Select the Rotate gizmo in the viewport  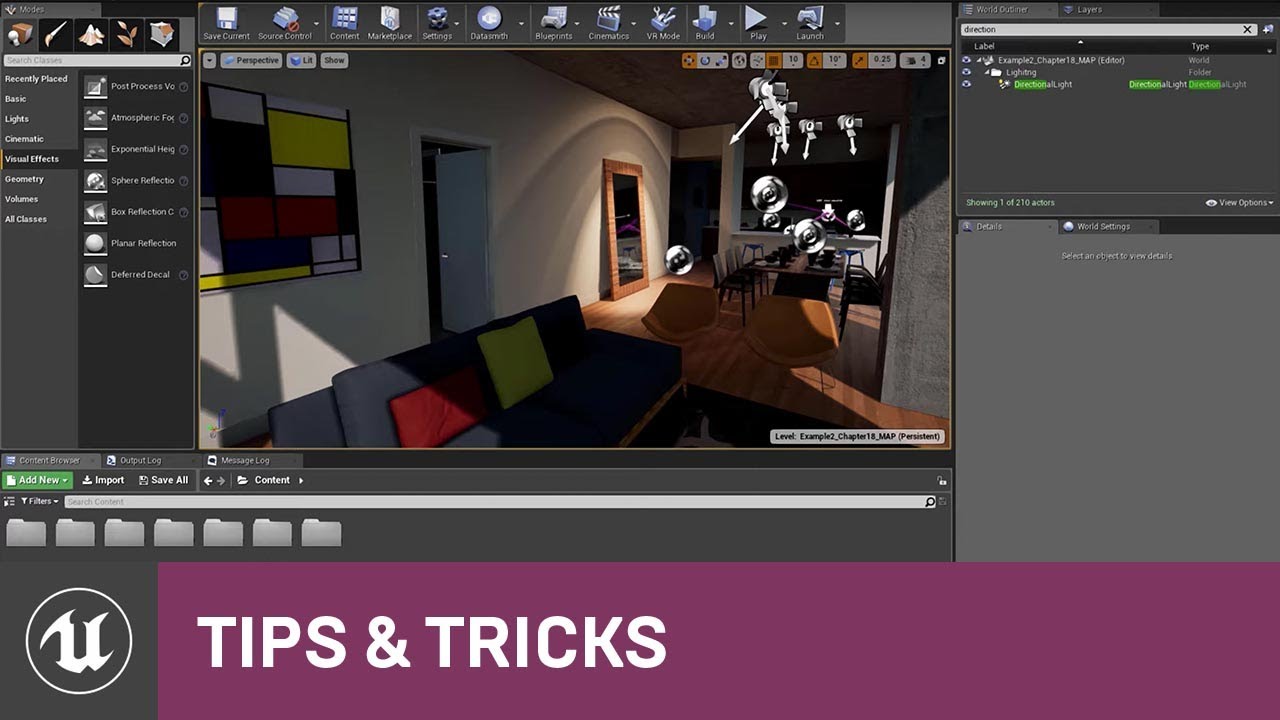(x=705, y=60)
